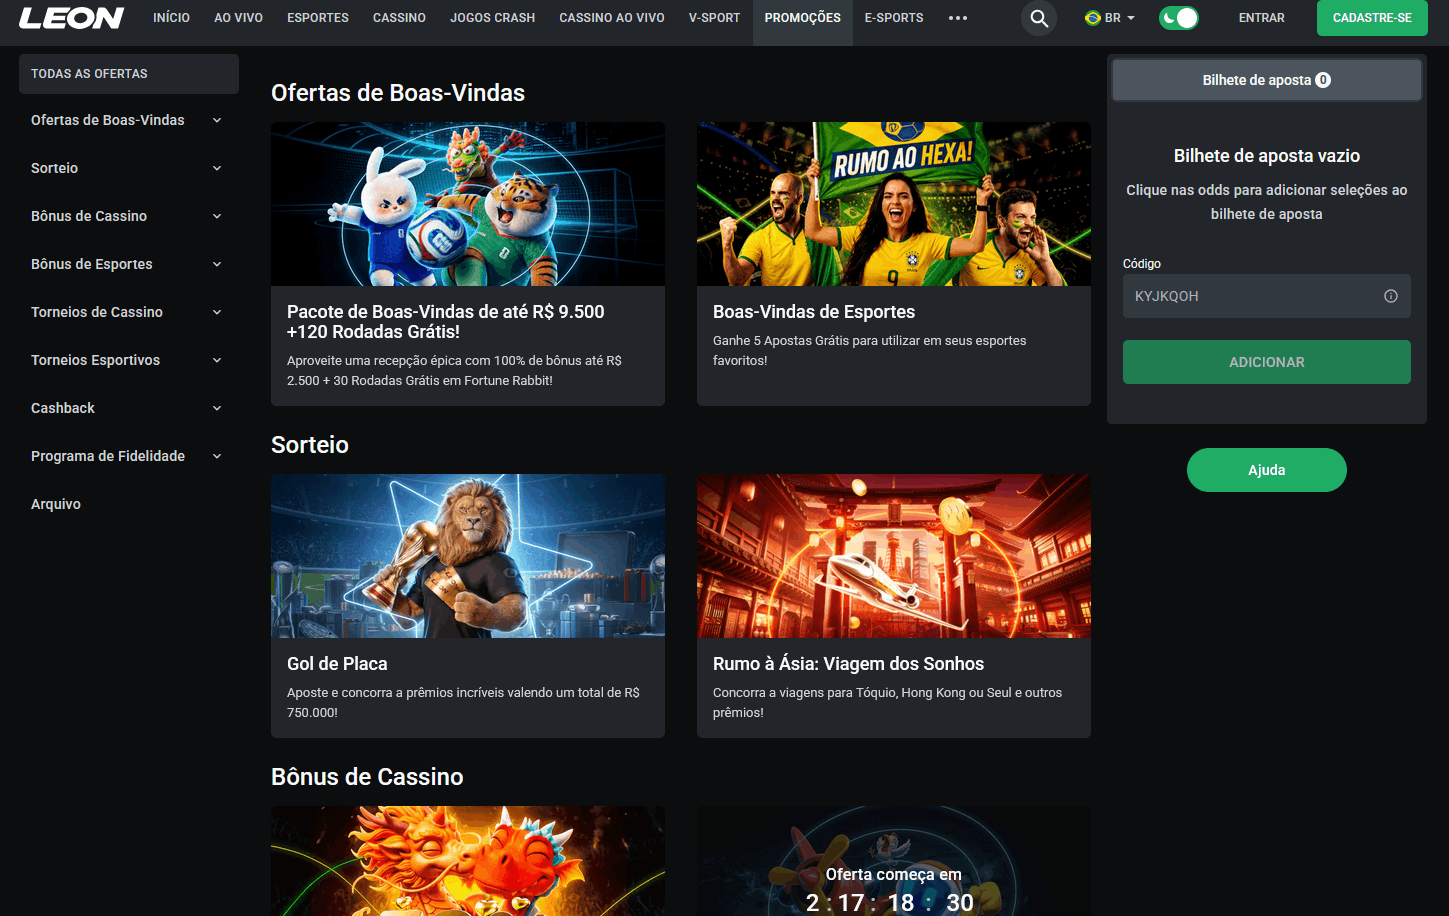Open Rumo à Ásia airplane image
Viewport: 1449px width, 916px height.
point(894,556)
